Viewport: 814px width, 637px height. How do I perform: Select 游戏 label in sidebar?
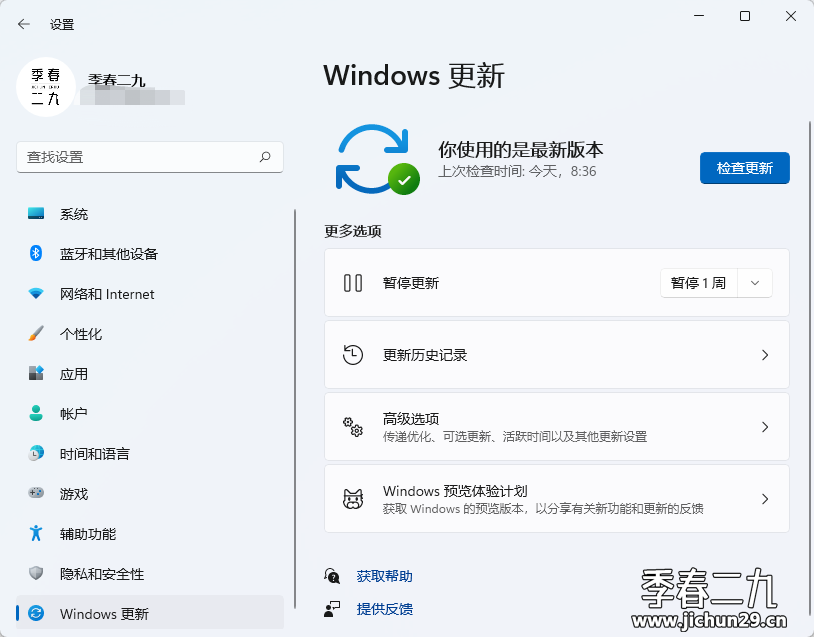click(x=74, y=494)
